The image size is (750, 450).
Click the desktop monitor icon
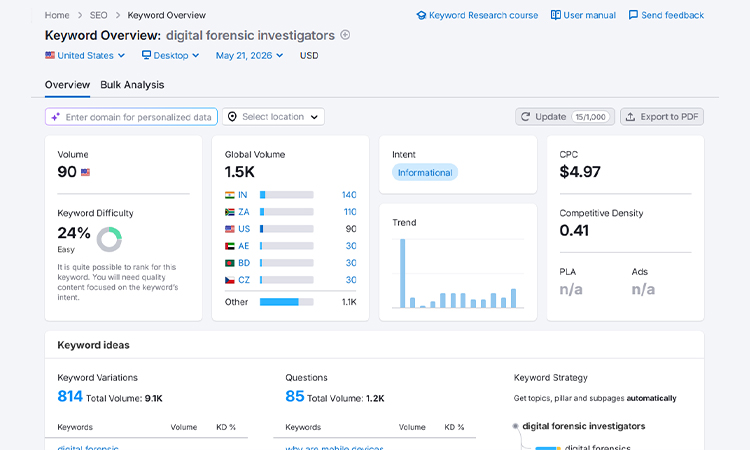pos(146,55)
